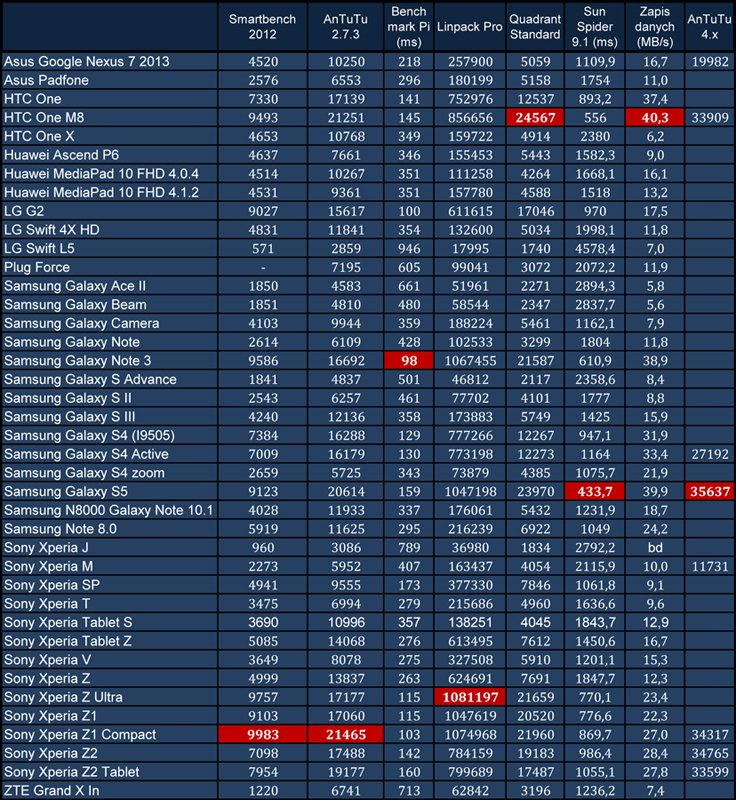
Task: Click the AnTuTu 2.7.3 column header
Action: pyautogui.click(x=345, y=27)
